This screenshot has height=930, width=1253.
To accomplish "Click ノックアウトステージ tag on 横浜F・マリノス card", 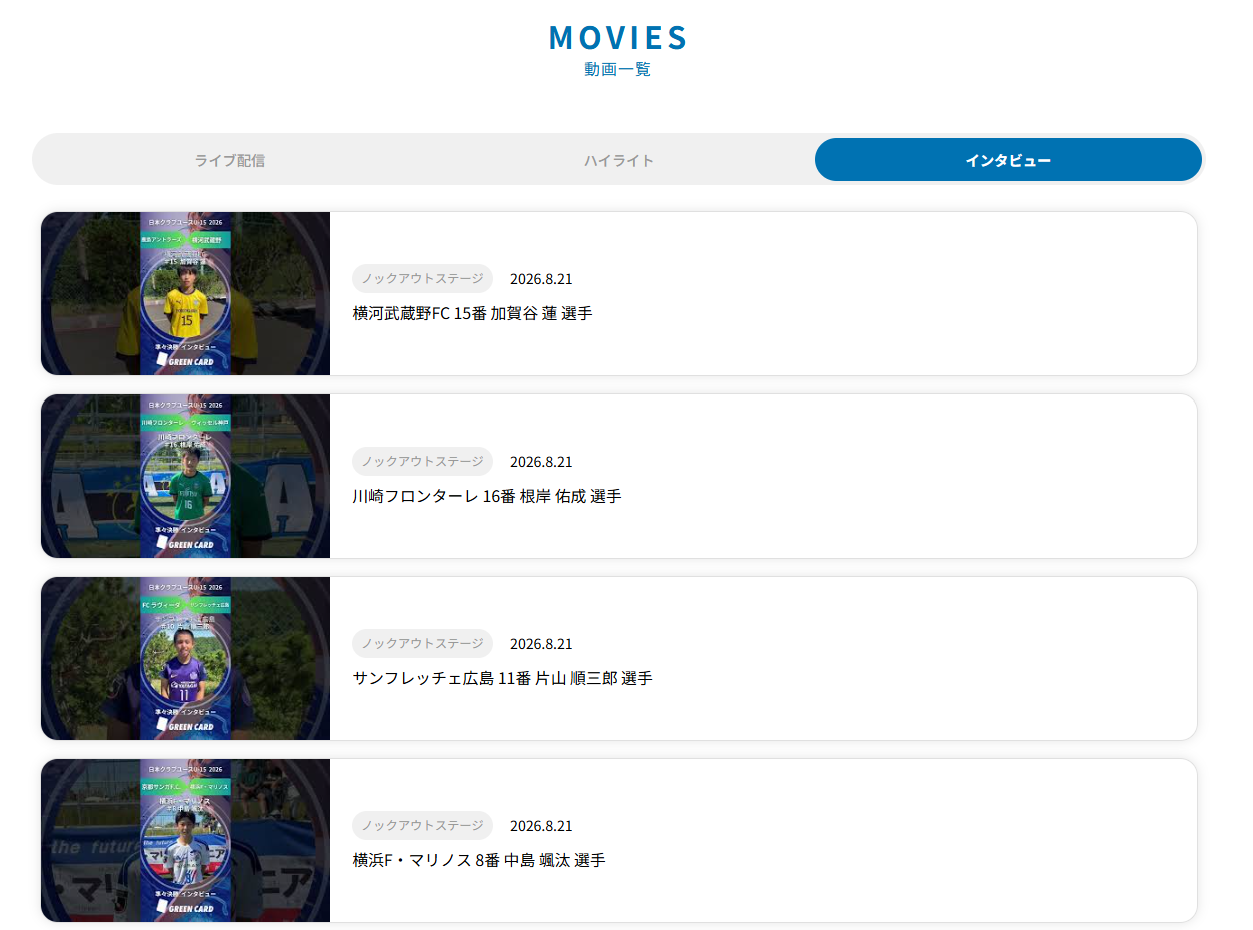I will tap(422, 825).
